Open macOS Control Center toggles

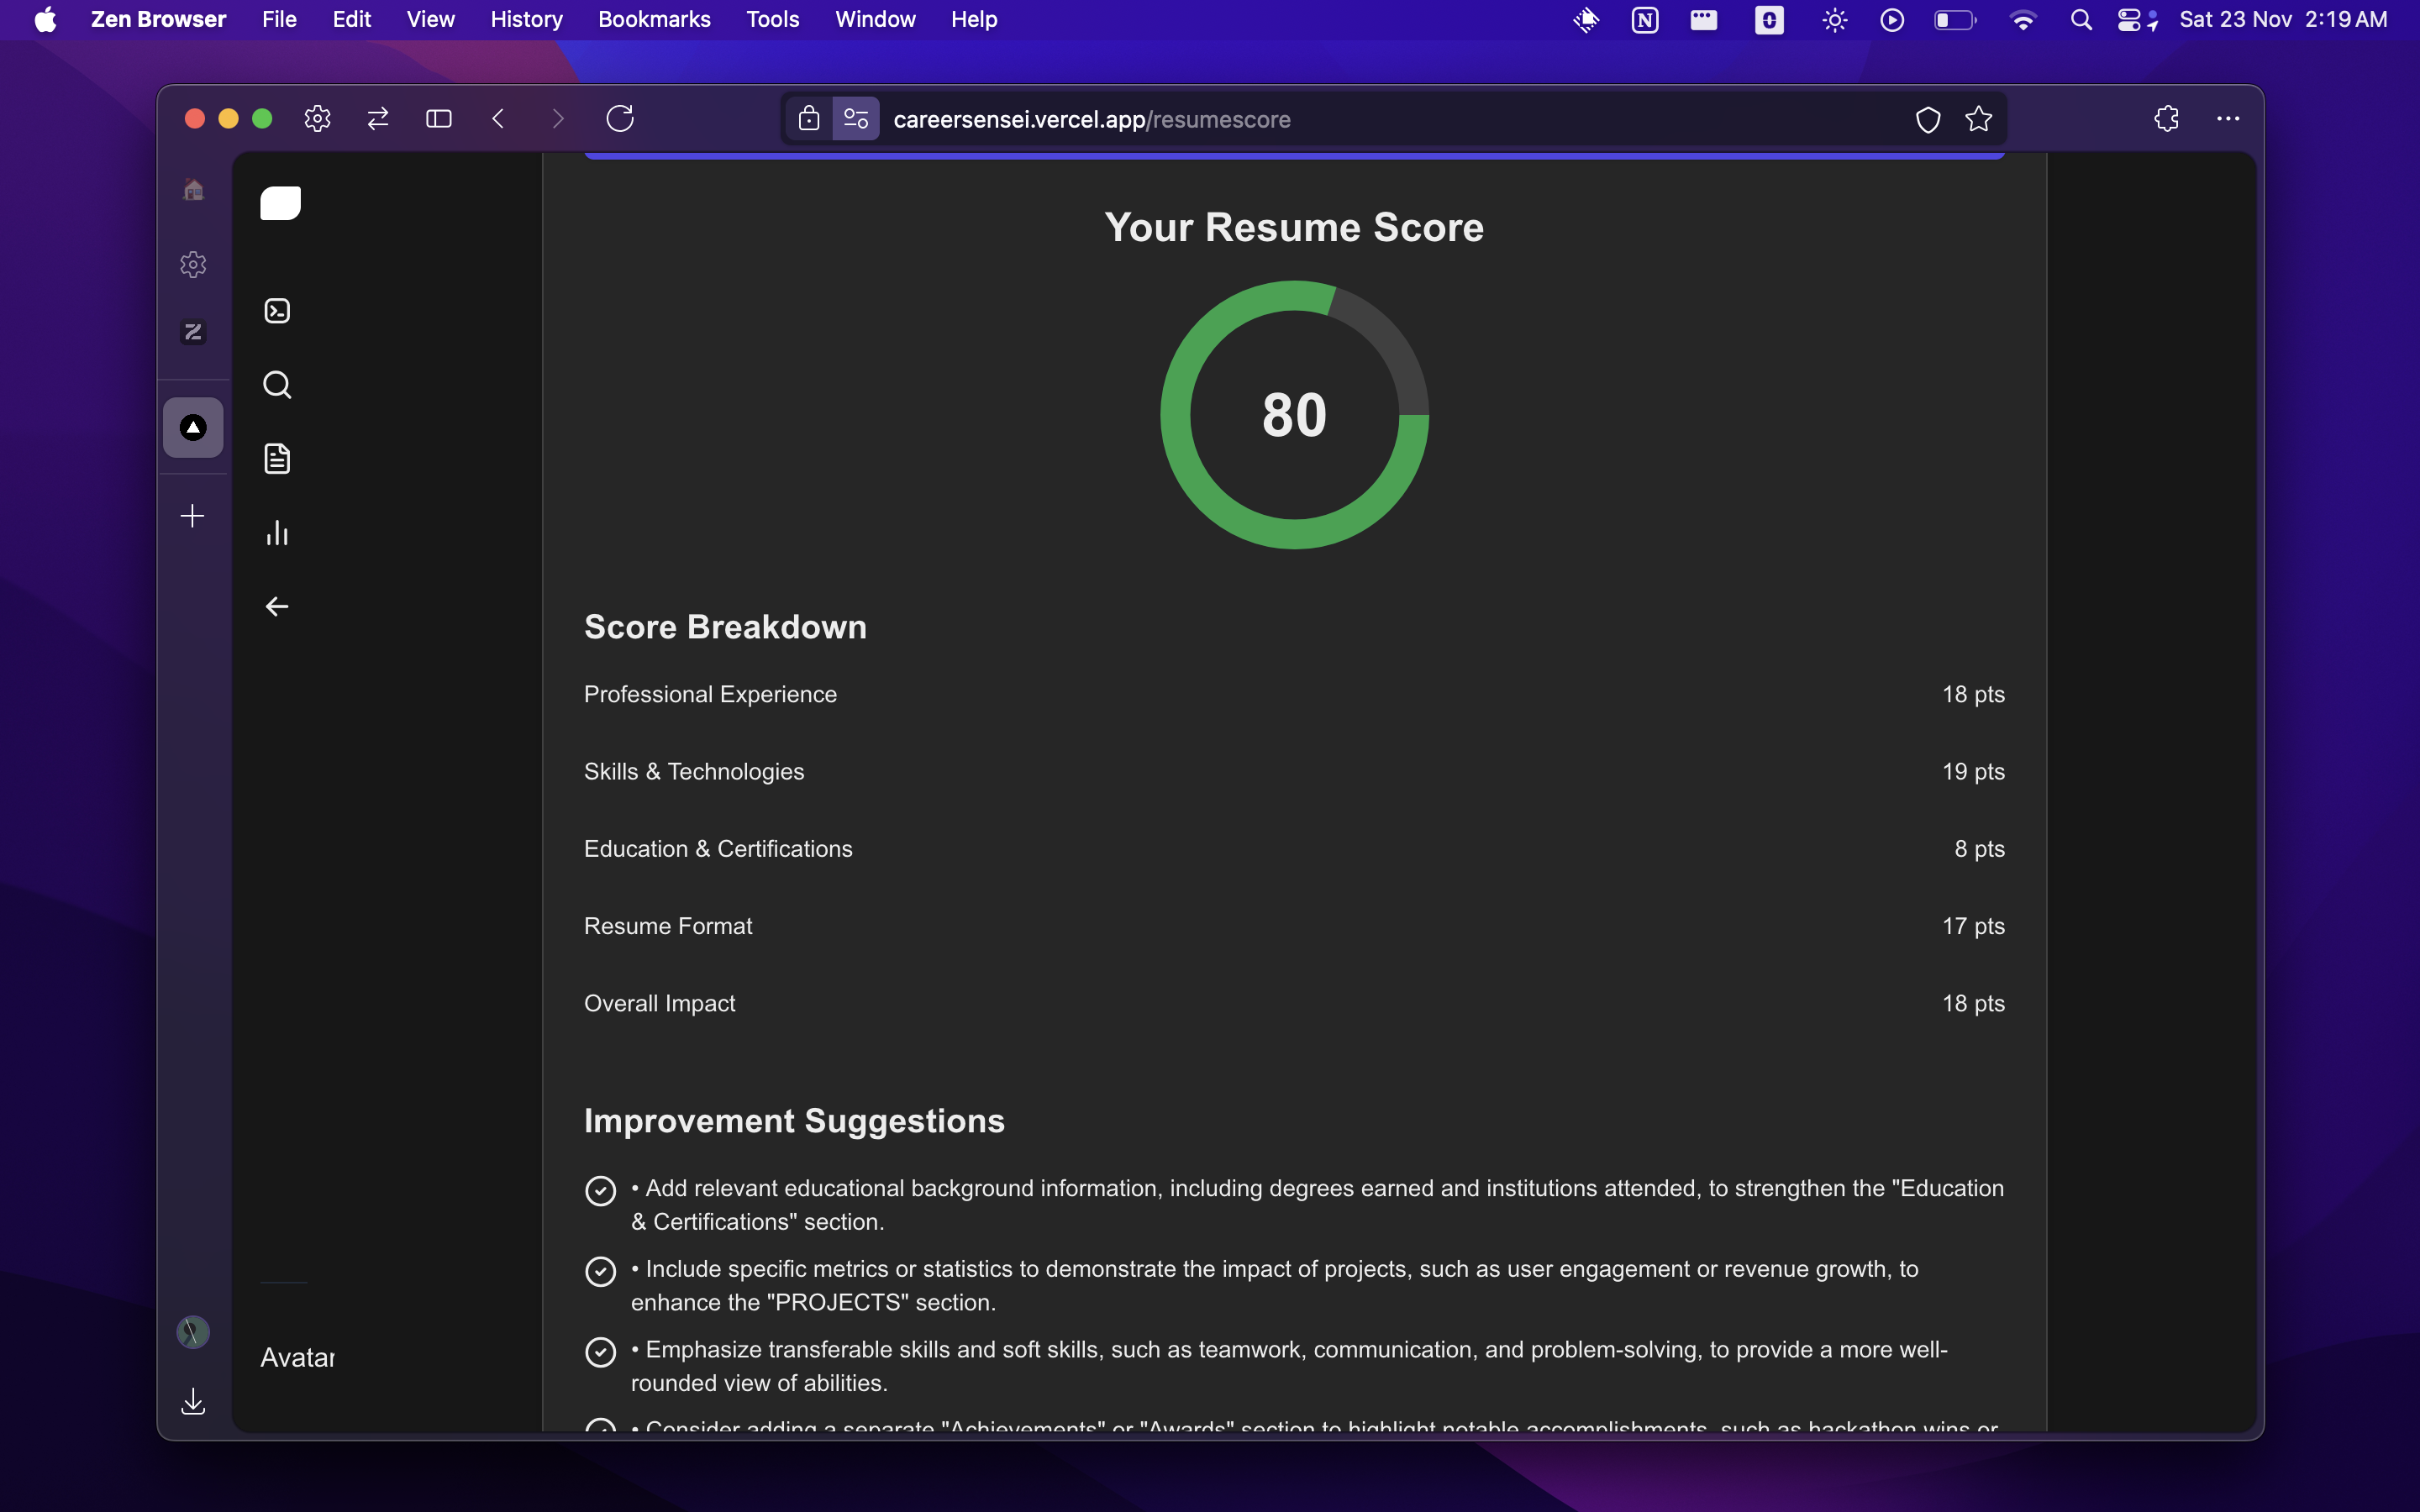(x=2129, y=20)
